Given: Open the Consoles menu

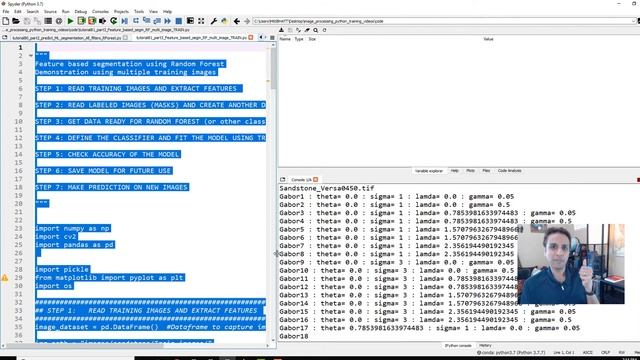Looking at the screenshot, I should 100,11.
